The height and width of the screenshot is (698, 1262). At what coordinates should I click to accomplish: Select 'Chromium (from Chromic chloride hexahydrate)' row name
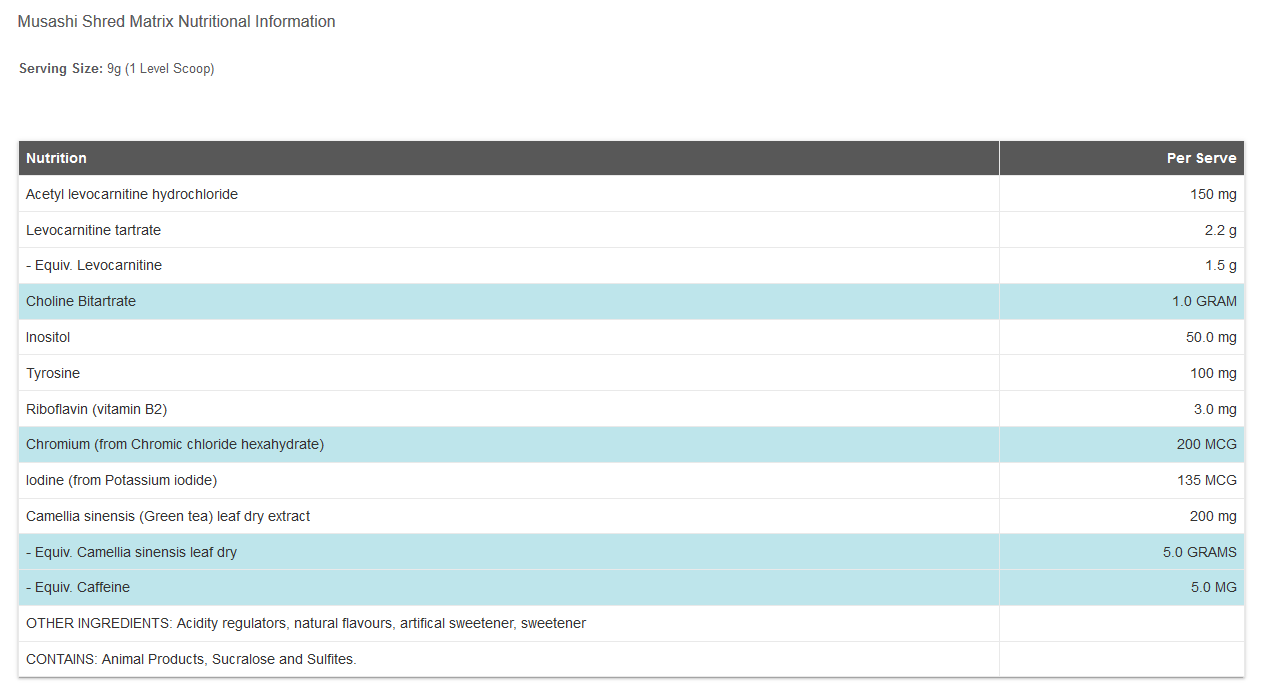pos(175,444)
